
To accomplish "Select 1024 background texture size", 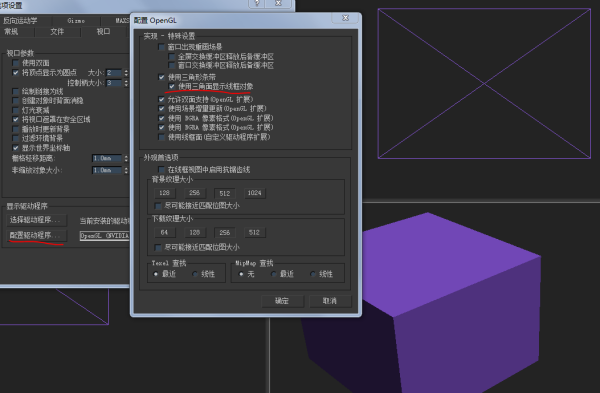I will 254,193.
